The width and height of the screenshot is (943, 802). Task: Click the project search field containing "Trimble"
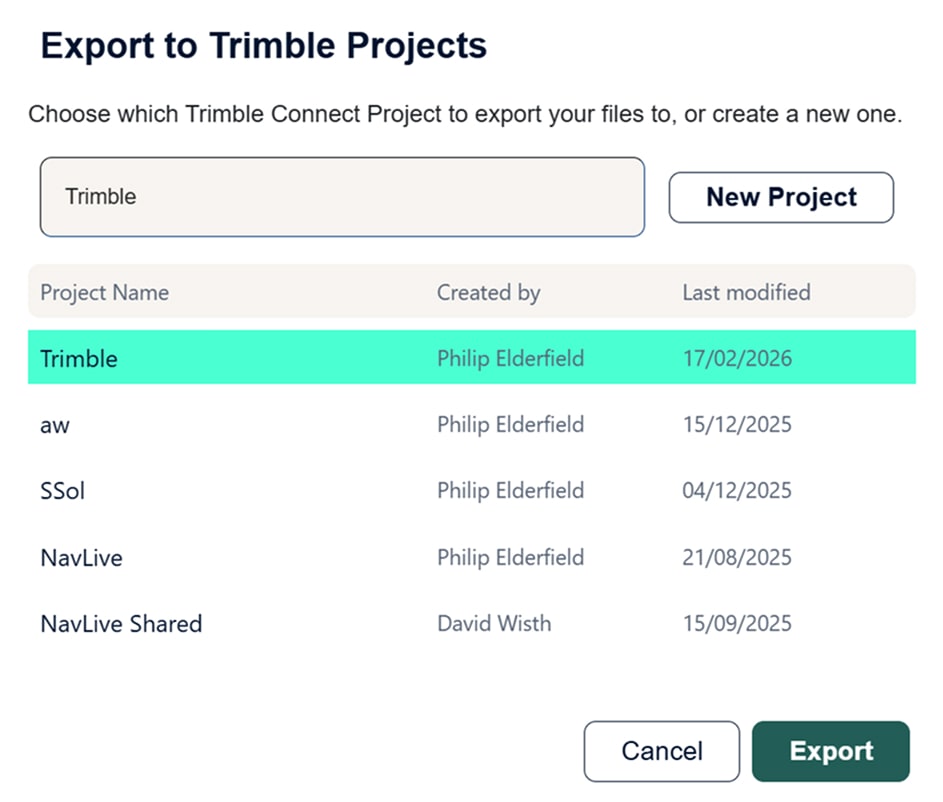[341, 197]
